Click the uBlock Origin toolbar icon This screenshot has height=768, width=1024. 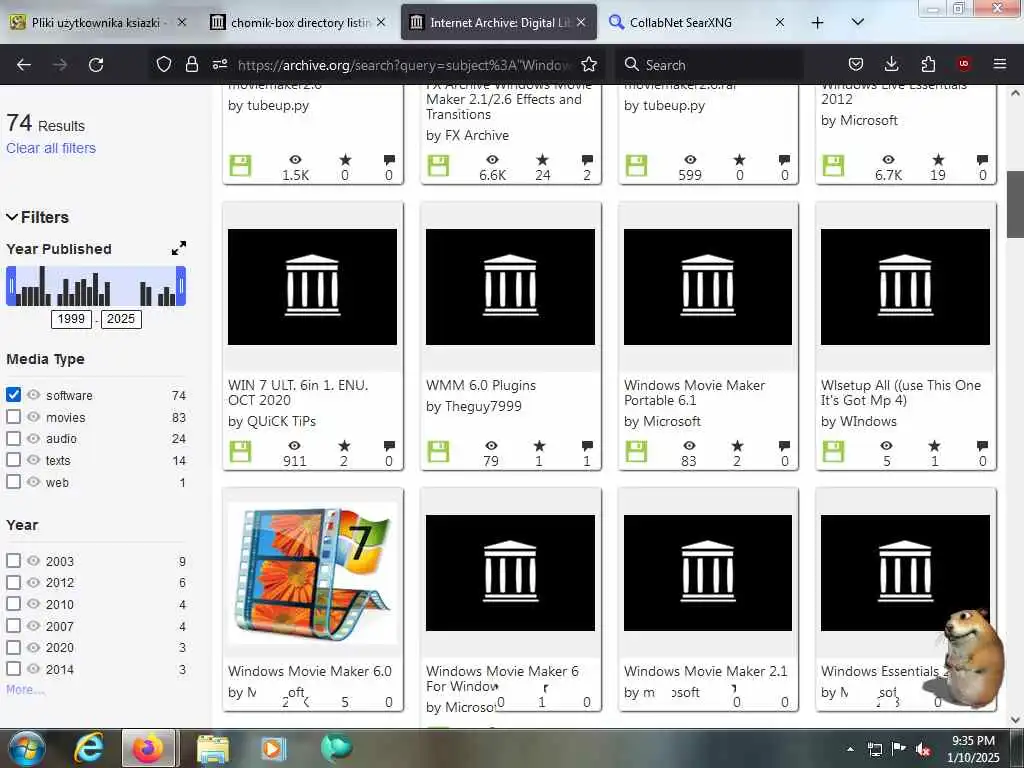[963, 64]
